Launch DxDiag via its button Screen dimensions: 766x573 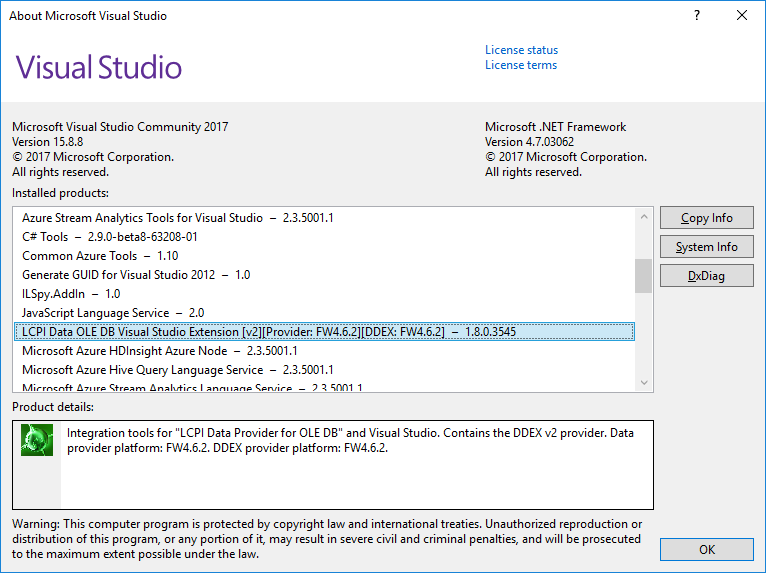point(706,276)
